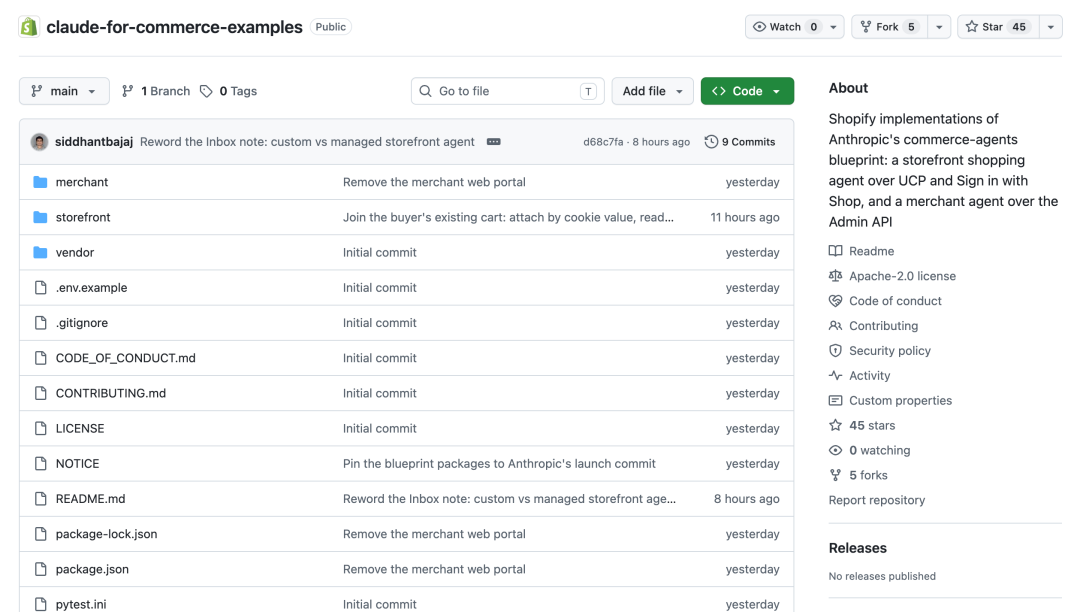
Task: Click the Shopify organization logo icon
Action: point(29,27)
